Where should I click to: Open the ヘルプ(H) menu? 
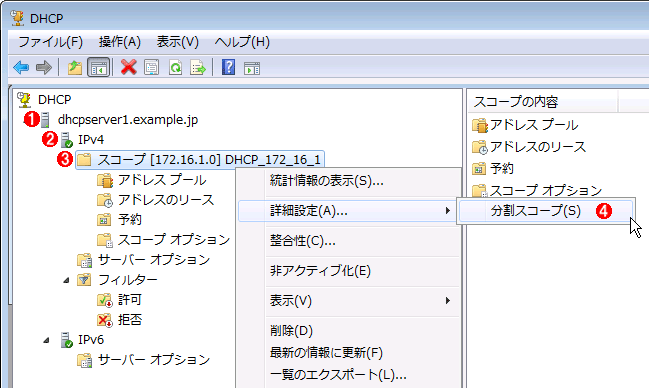tap(242, 42)
